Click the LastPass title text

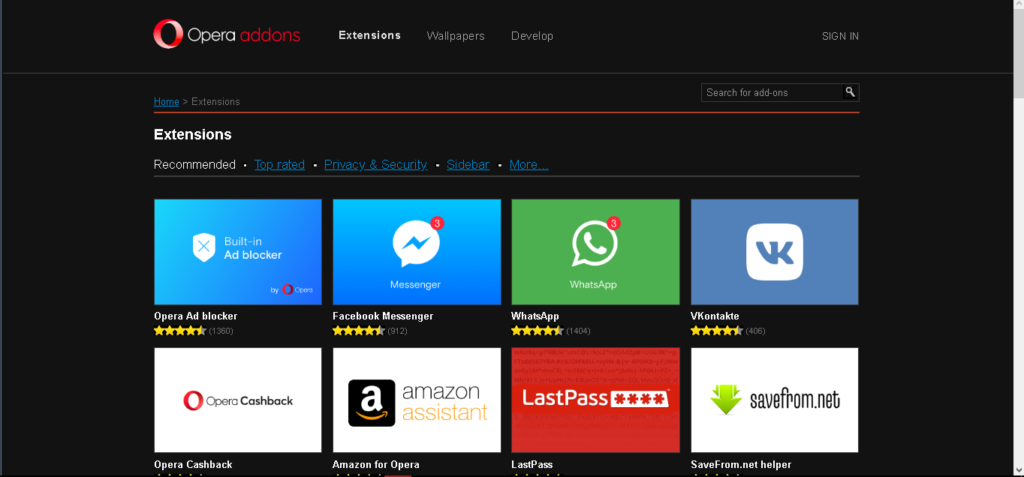[532, 465]
